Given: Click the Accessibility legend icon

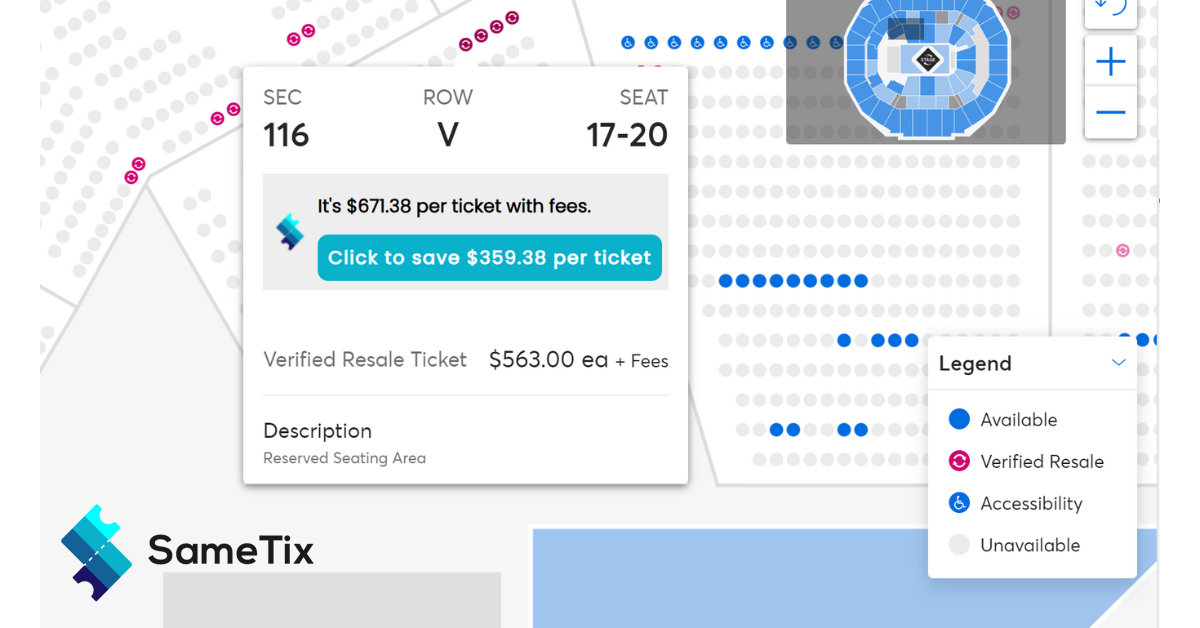Looking at the screenshot, I should (959, 503).
